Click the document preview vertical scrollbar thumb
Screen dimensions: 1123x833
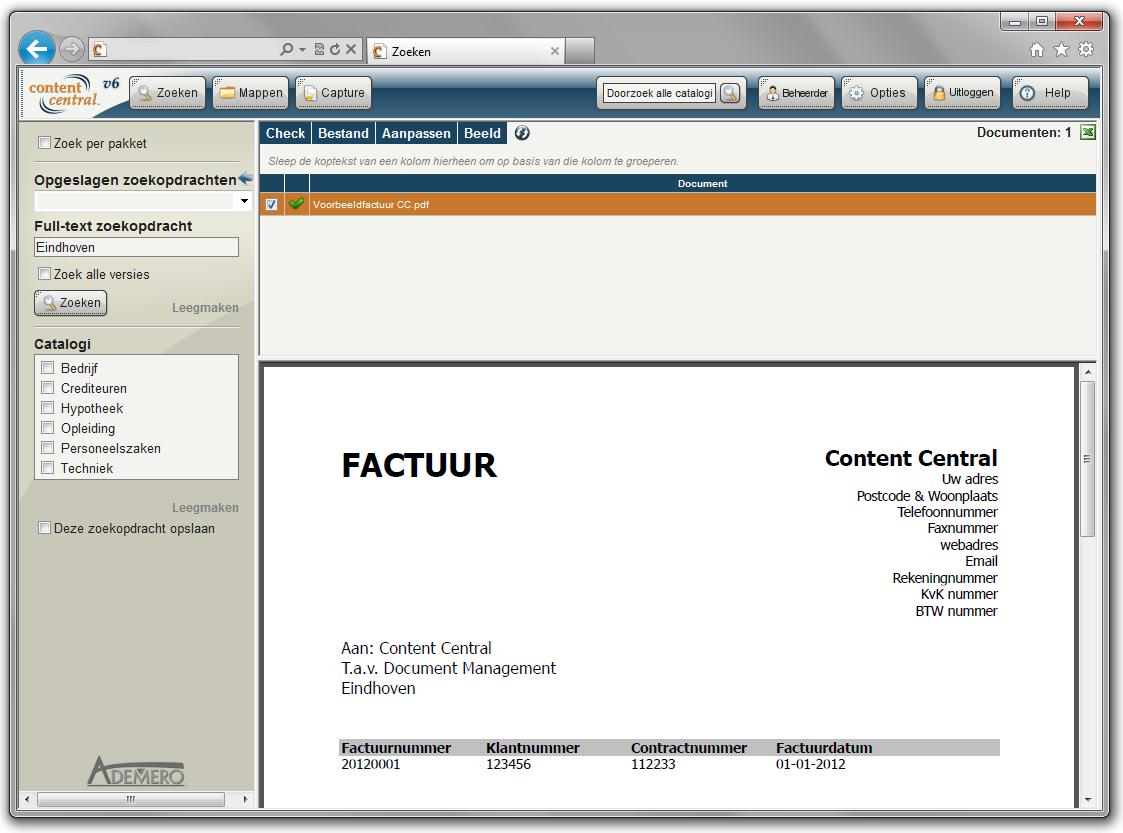tap(1088, 458)
